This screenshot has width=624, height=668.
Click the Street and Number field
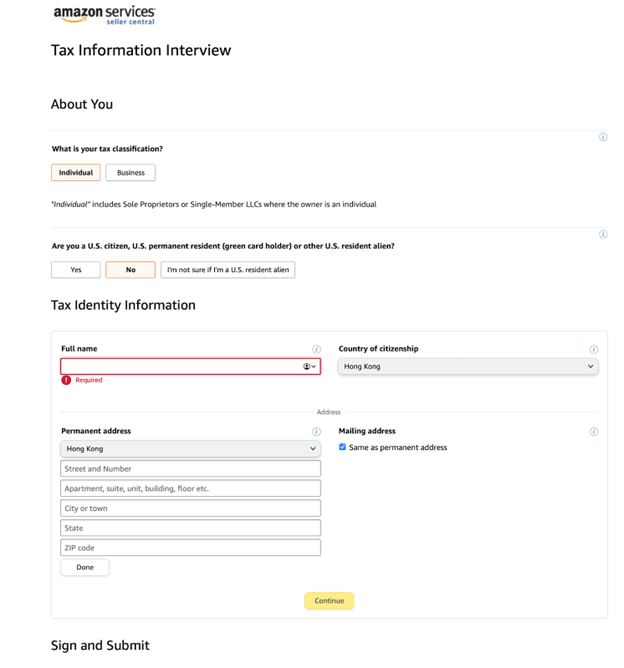click(190, 469)
